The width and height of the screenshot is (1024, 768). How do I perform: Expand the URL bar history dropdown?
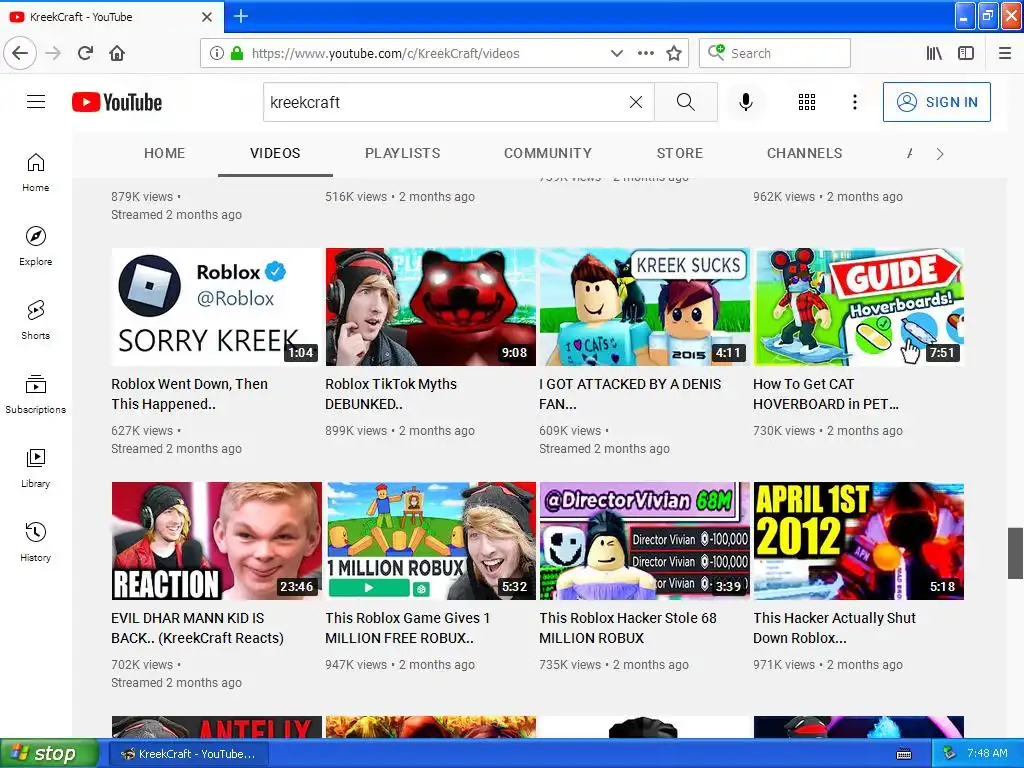pos(616,53)
